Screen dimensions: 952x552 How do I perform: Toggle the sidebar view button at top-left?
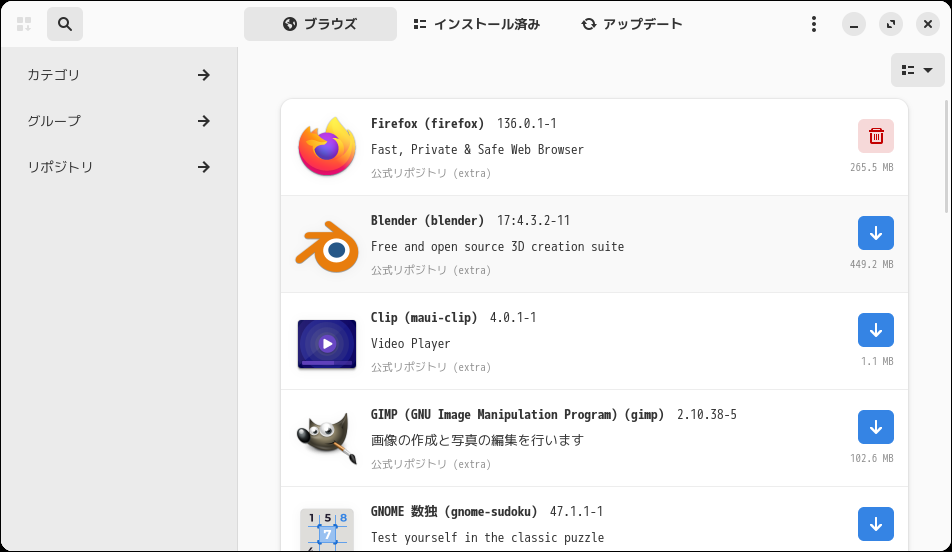coord(24,24)
